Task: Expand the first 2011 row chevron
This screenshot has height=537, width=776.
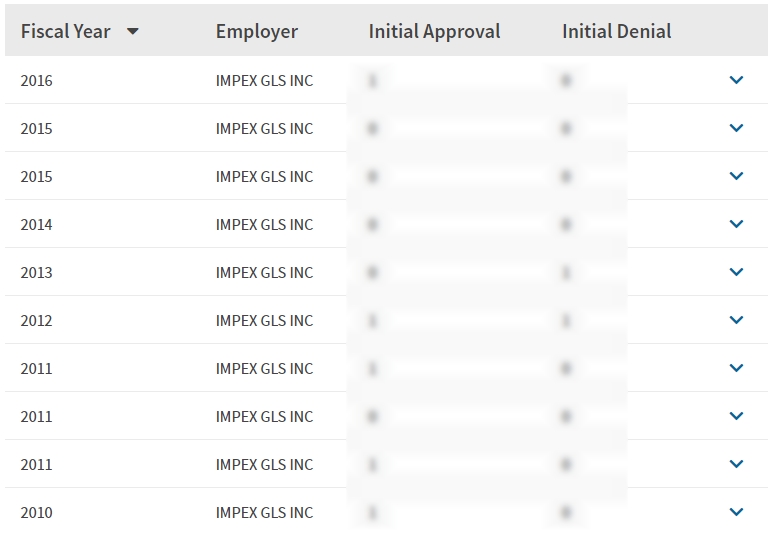Action: point(737,368)
